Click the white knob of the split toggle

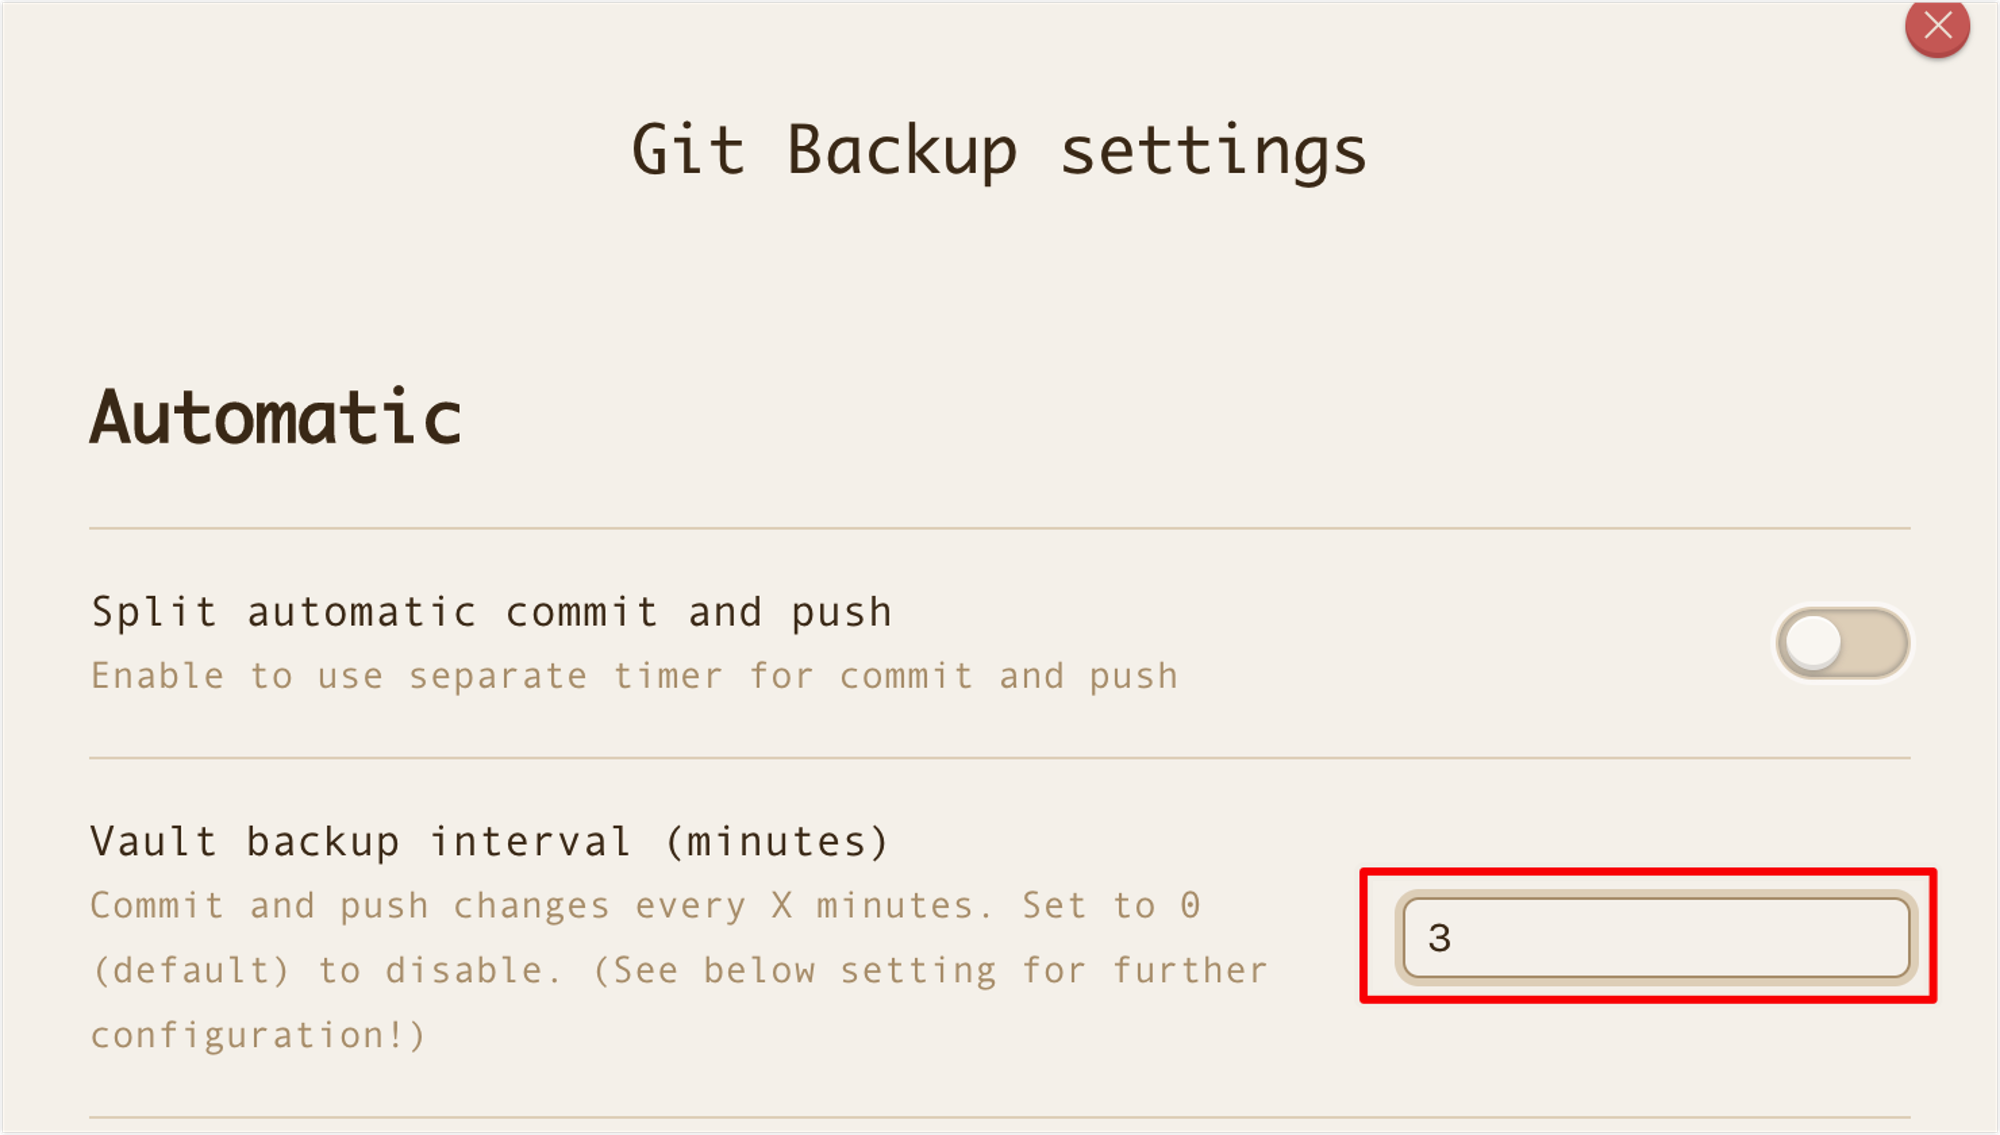[1813, 643]
